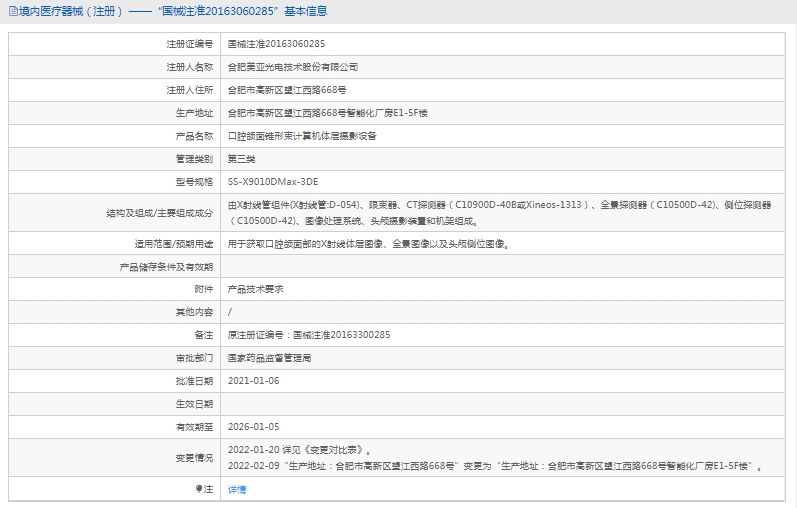
Task: Select remark 原注册证编号：国械注准20163300285
Action: click(x=309, y=335)
